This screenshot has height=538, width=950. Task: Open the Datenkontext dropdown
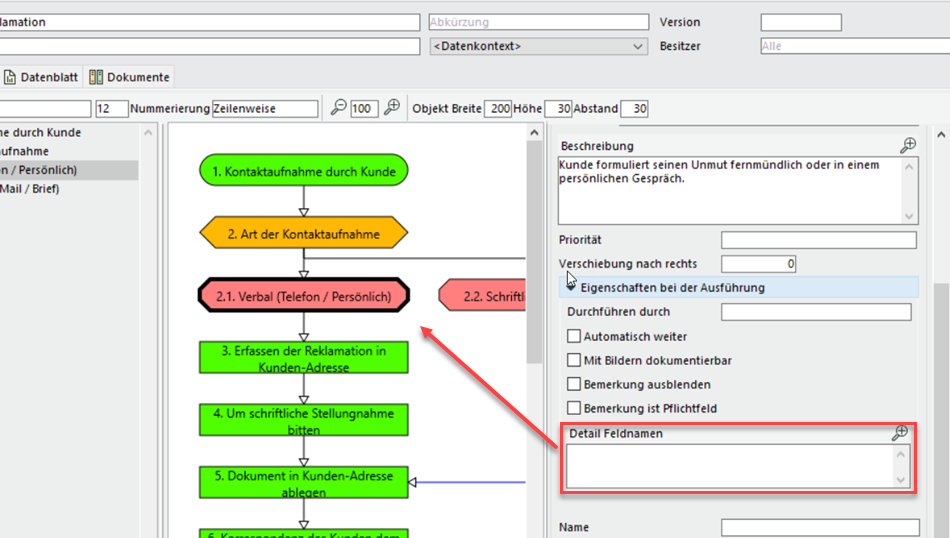[539, 46]
